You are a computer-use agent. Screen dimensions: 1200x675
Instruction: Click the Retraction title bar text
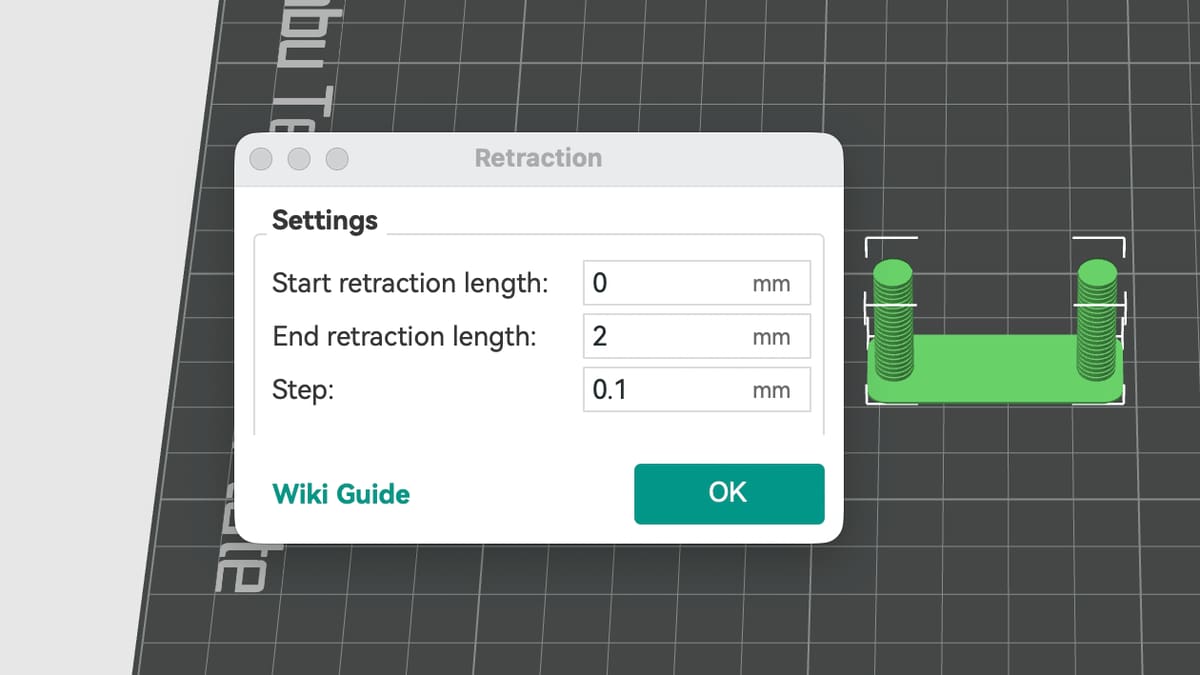click(538, 158)
